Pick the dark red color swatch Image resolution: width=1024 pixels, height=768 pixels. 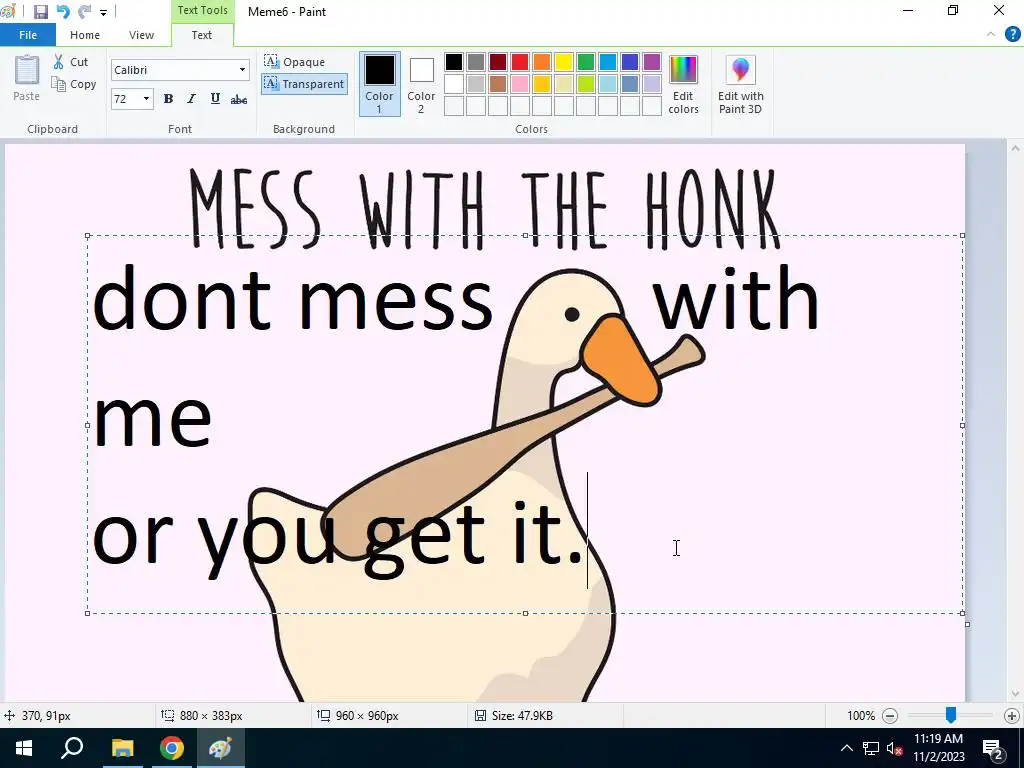pyautogui.click(x=498, y=62)
